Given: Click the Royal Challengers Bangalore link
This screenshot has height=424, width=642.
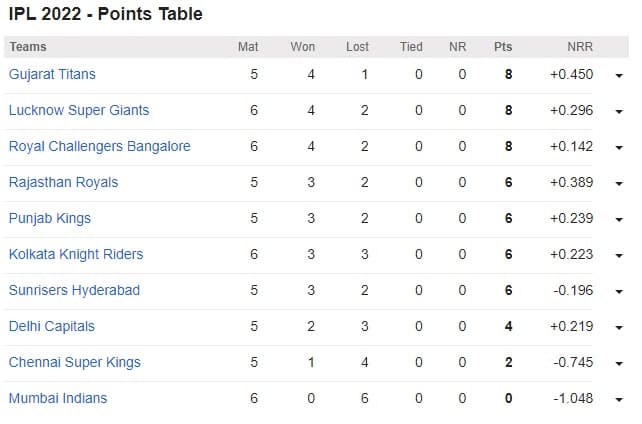Looking at the screenshot, I should coord(99,146).
